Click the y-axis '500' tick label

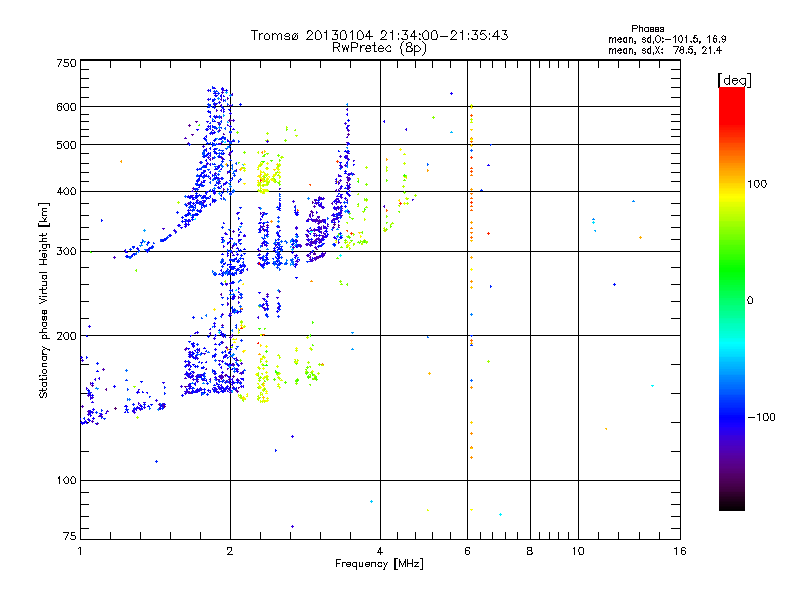tap(66, 145)
